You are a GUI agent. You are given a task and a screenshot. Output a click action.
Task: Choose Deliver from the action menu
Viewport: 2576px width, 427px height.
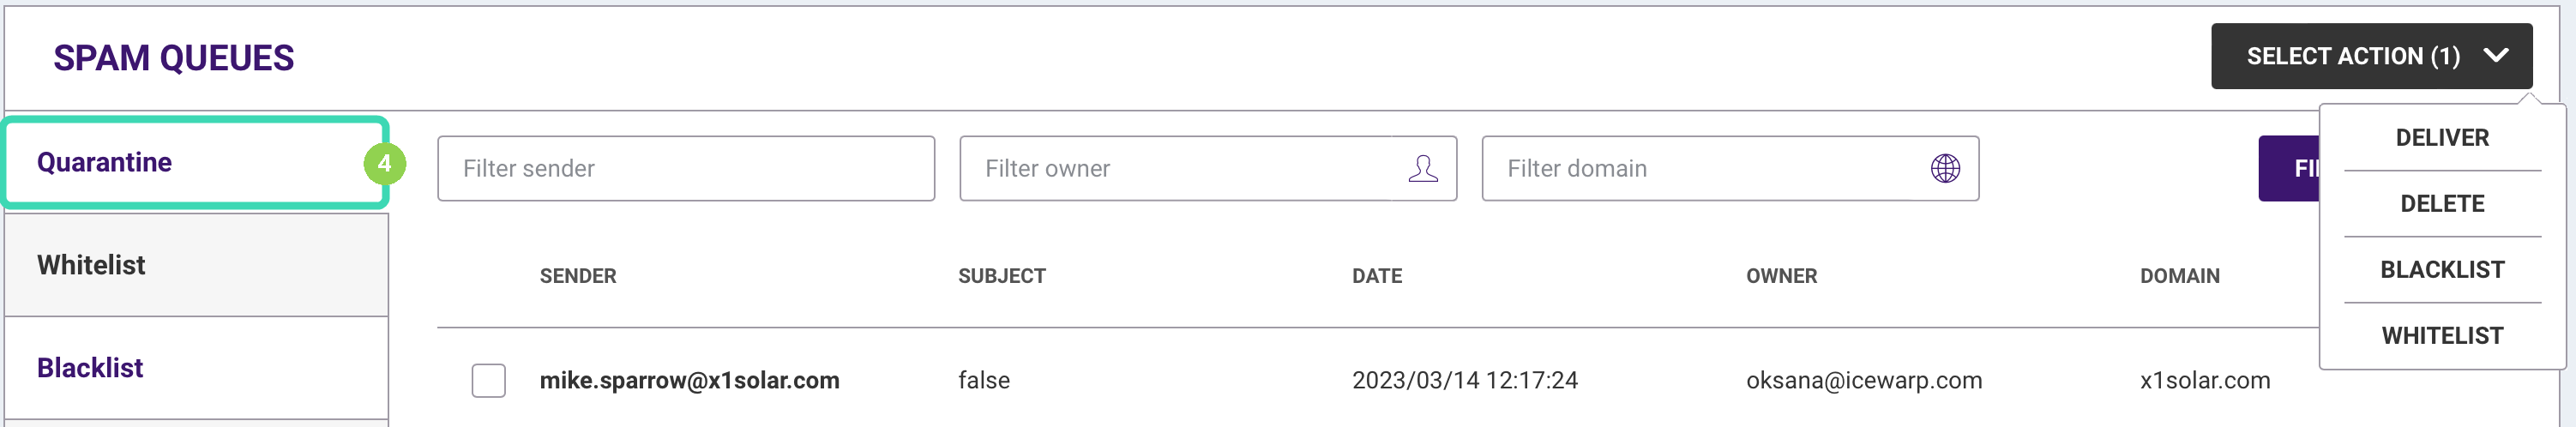click(x=2441, y=138)
